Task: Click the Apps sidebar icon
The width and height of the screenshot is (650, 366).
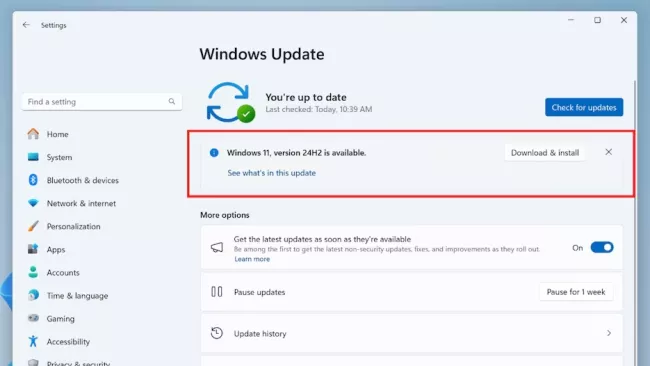Action: pyautogui.click(x=33, y=249)
